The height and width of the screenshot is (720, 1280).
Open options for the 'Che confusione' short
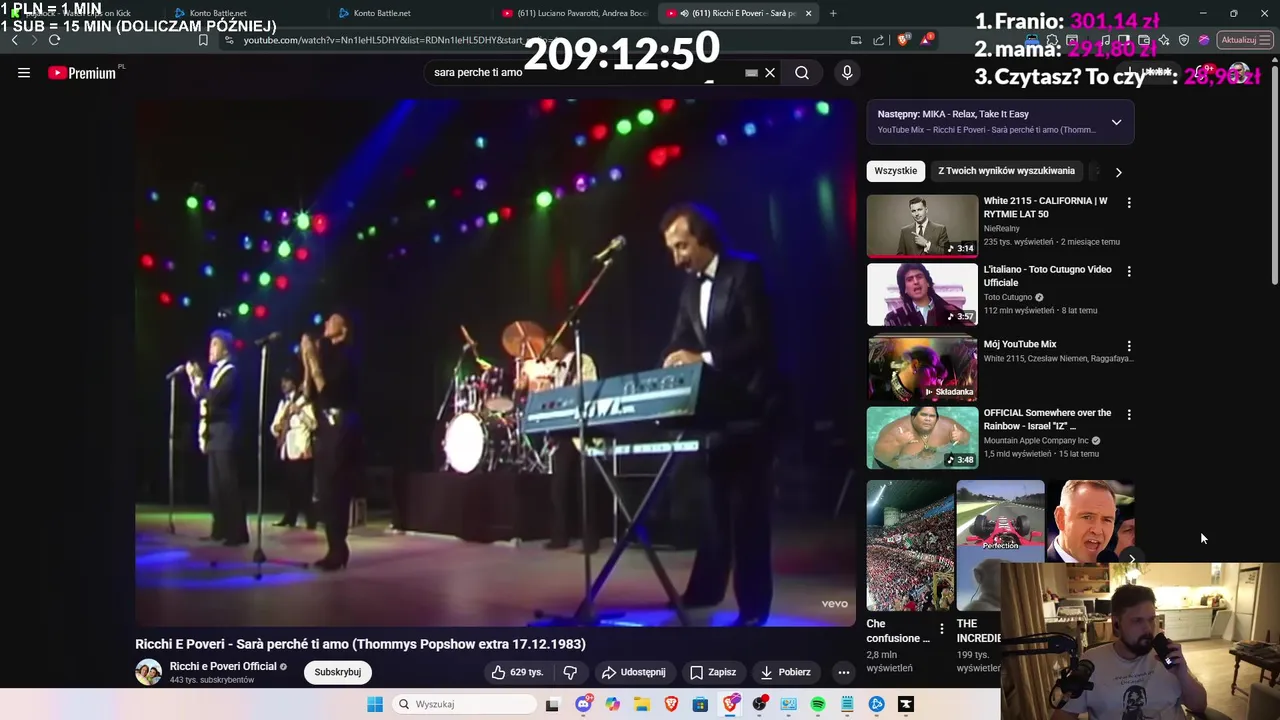click(x=941, y=629)
